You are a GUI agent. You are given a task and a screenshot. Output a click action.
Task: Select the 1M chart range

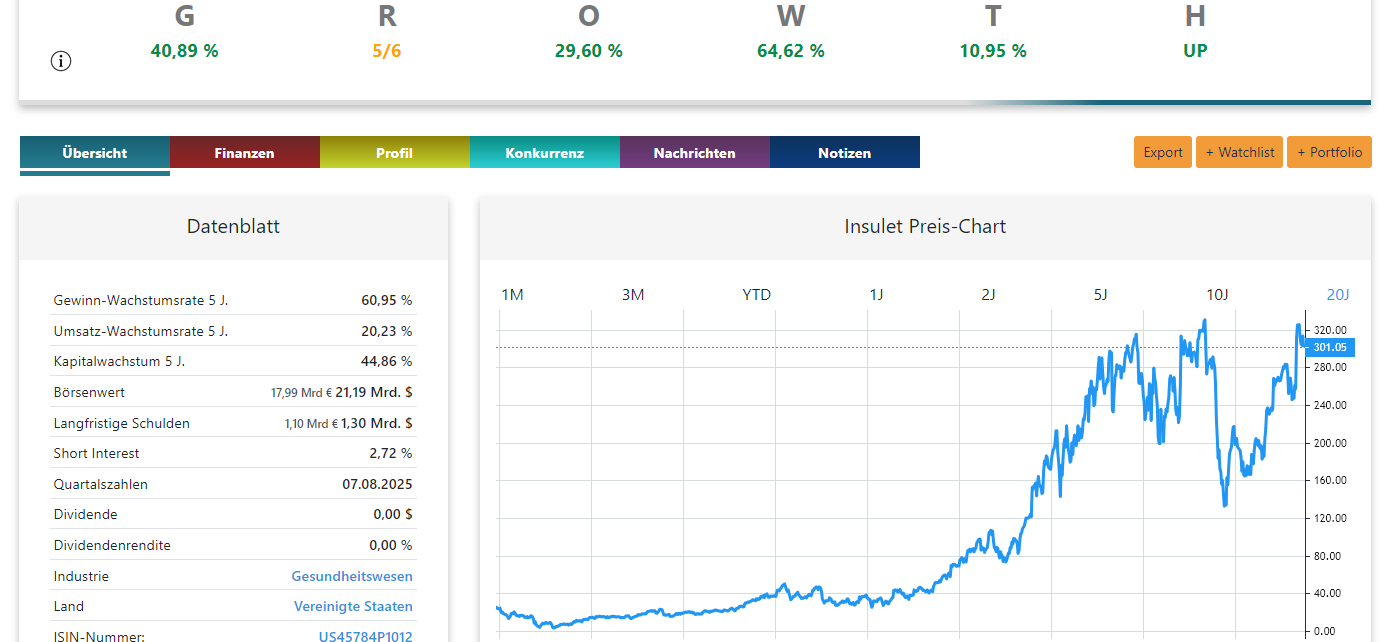[512, 294]
